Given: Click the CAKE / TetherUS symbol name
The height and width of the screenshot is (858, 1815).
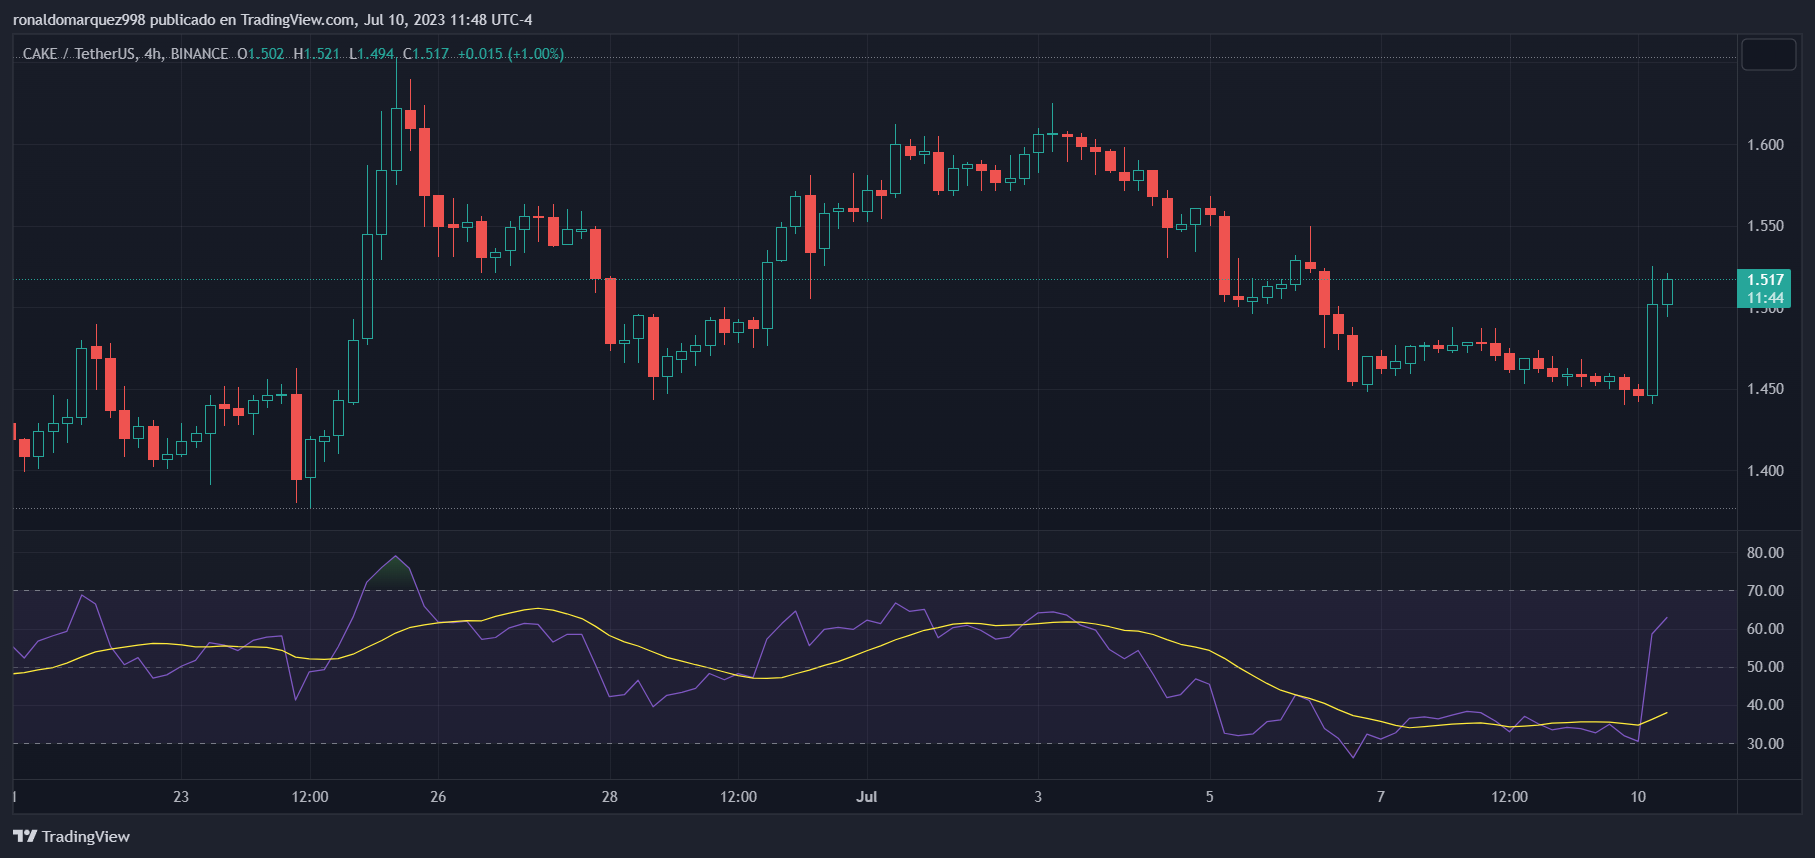Looking at the screenshot, I should pyautogui.click(x=79, y=54).
